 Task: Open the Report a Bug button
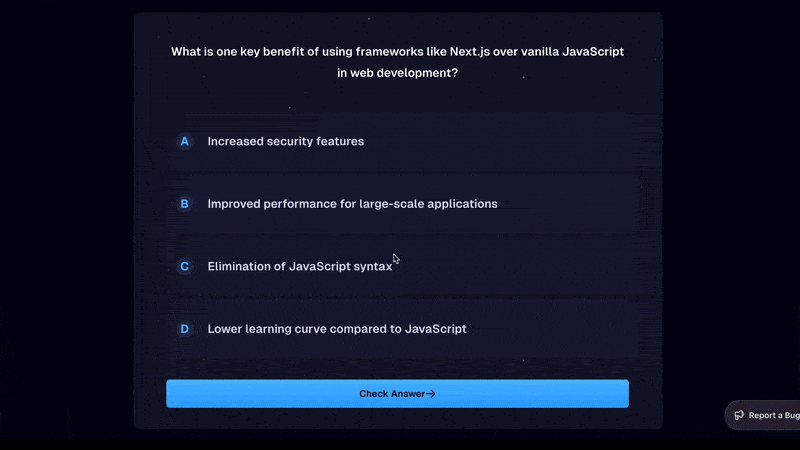(x=765, y=415)
